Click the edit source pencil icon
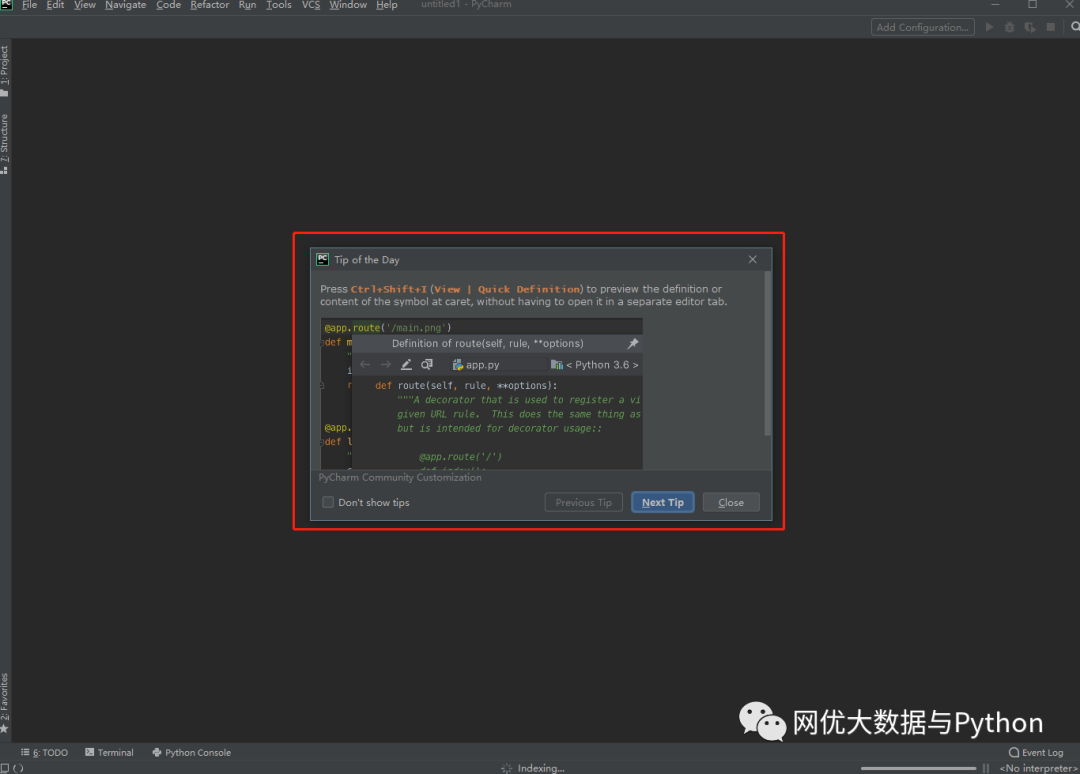The height and width of the screenshot is (774, 1080). point(406,364)
